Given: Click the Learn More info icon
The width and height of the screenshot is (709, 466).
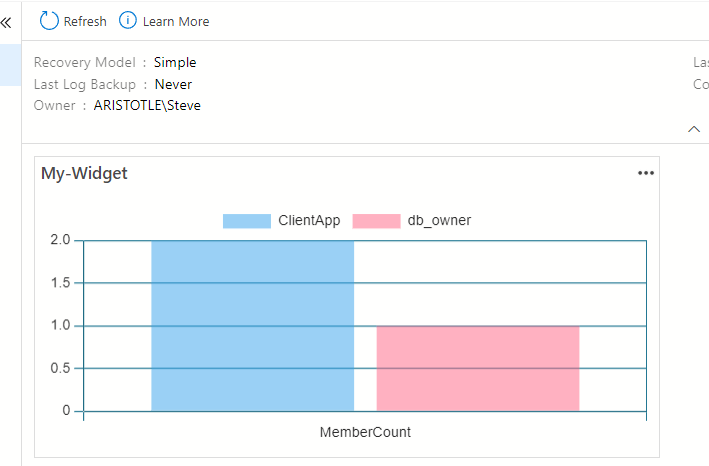Looking at the screenshot, I should point(128,20).
